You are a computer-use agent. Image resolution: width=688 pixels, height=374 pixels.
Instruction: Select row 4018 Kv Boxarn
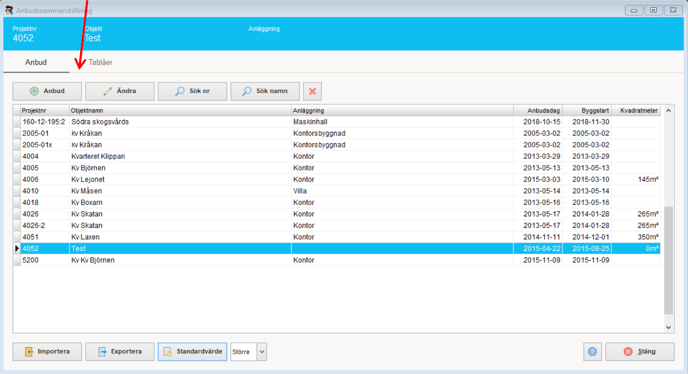tap(337, 202)
